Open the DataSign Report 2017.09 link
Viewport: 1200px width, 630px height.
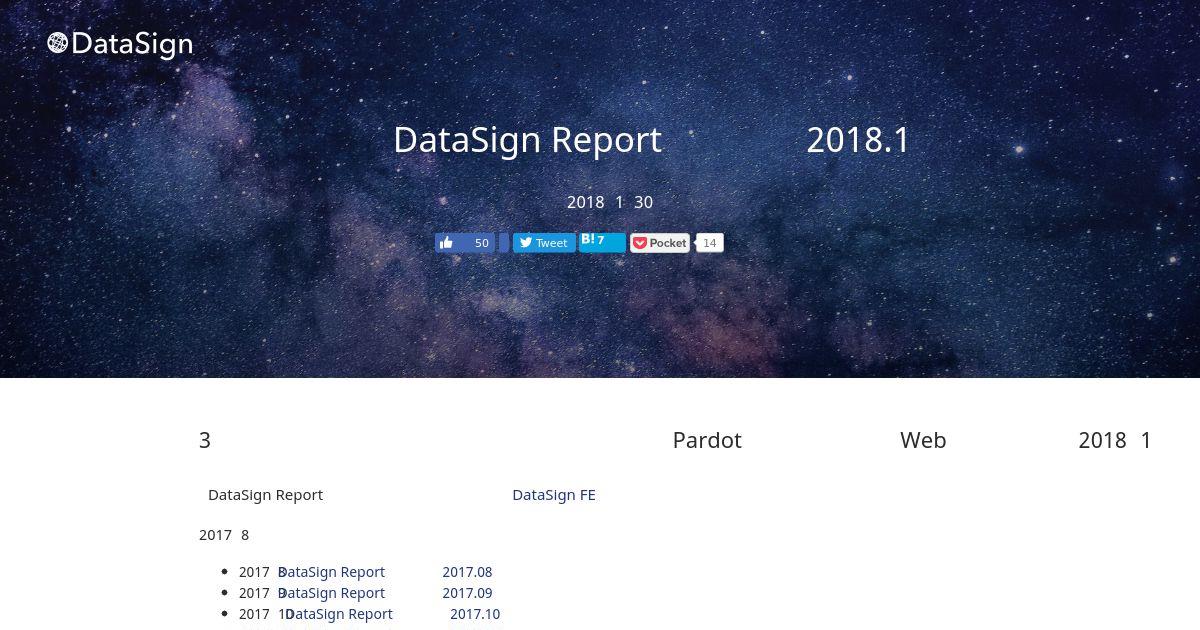[385, 593]
